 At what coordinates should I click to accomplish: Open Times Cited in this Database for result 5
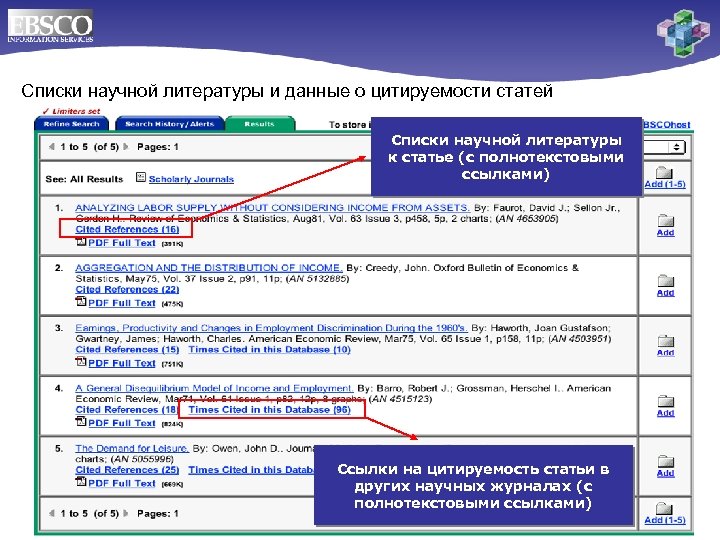(x=251, y=470)
